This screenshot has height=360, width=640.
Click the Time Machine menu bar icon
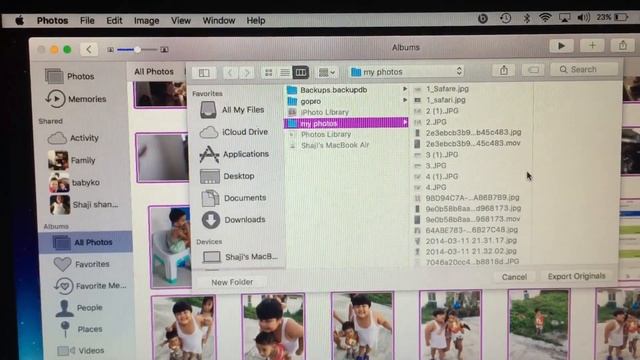[x=505, y=18]
